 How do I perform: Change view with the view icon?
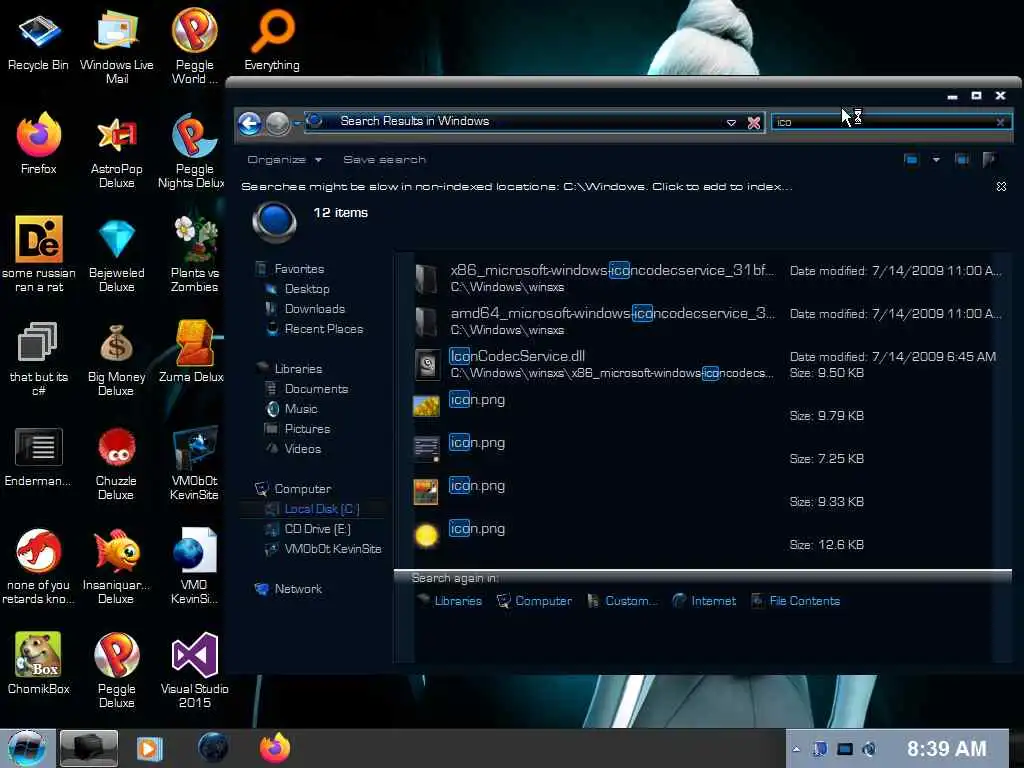[911, 159]
